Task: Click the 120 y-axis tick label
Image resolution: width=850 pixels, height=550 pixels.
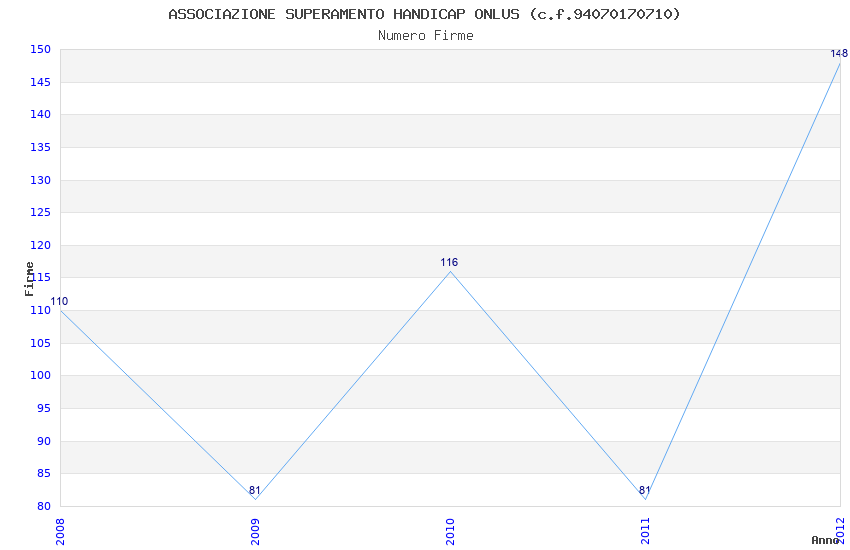Action: 41,245
